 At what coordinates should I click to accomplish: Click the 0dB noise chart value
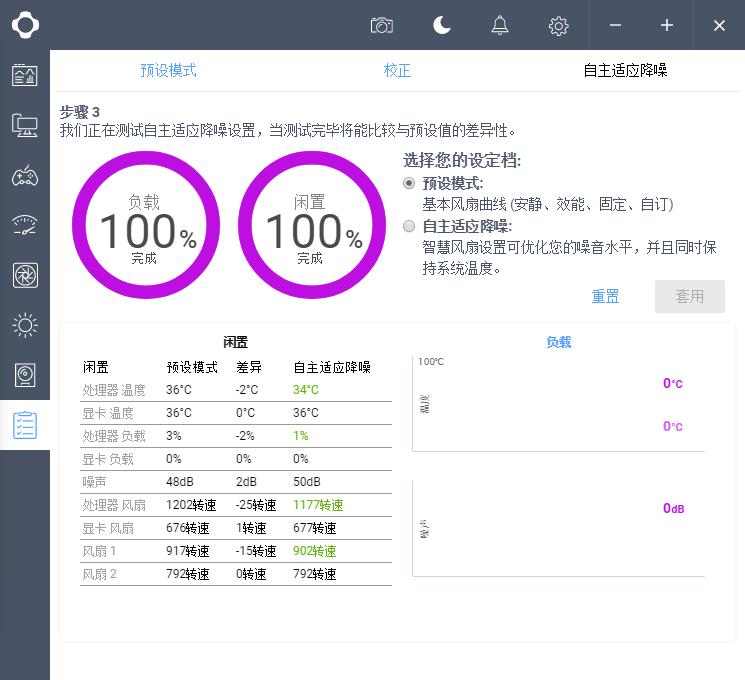click(674, 508)
